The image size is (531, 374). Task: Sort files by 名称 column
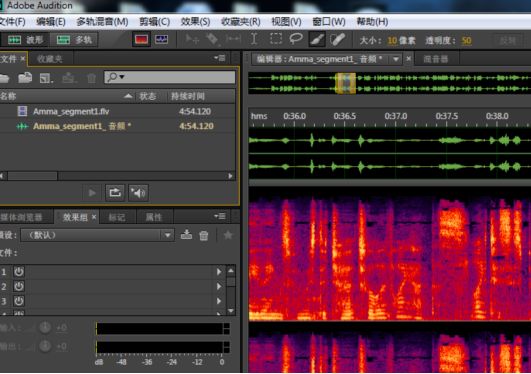pos(66,97)
